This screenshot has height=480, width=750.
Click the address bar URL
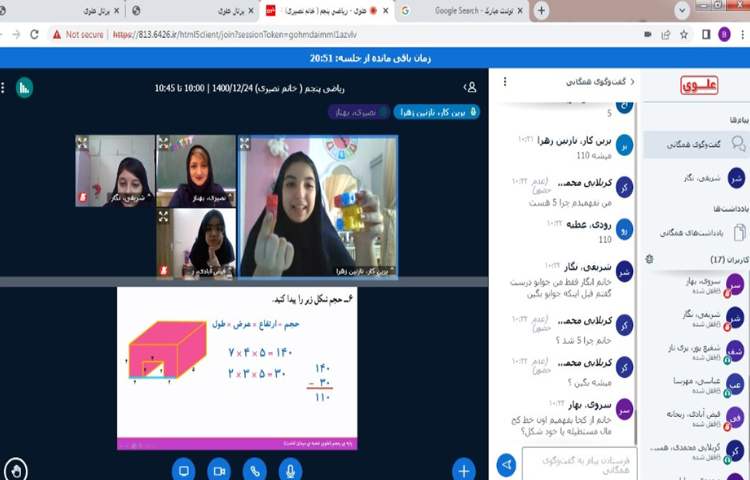pyautogui.click(x=234, y=34)
